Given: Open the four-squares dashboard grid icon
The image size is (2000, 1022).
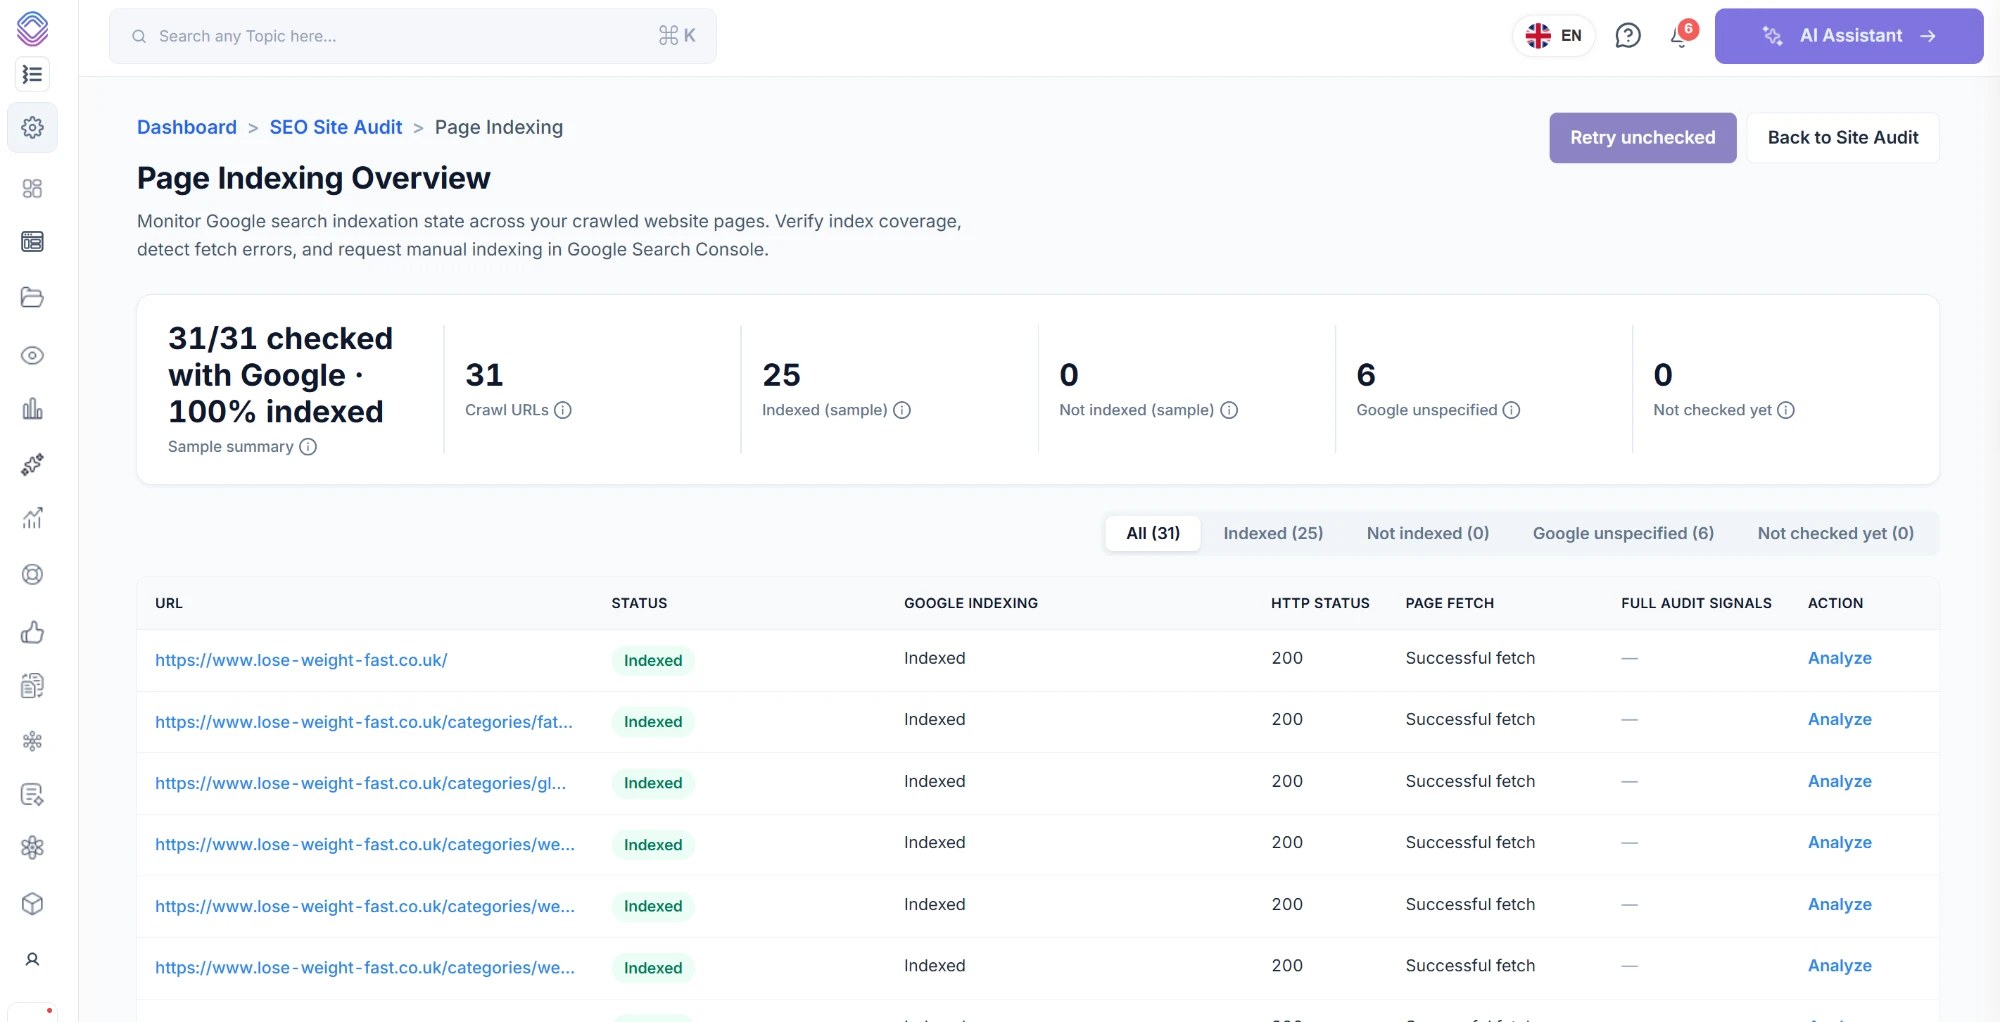Looking at the screenshot, I should tap(32, 188).
